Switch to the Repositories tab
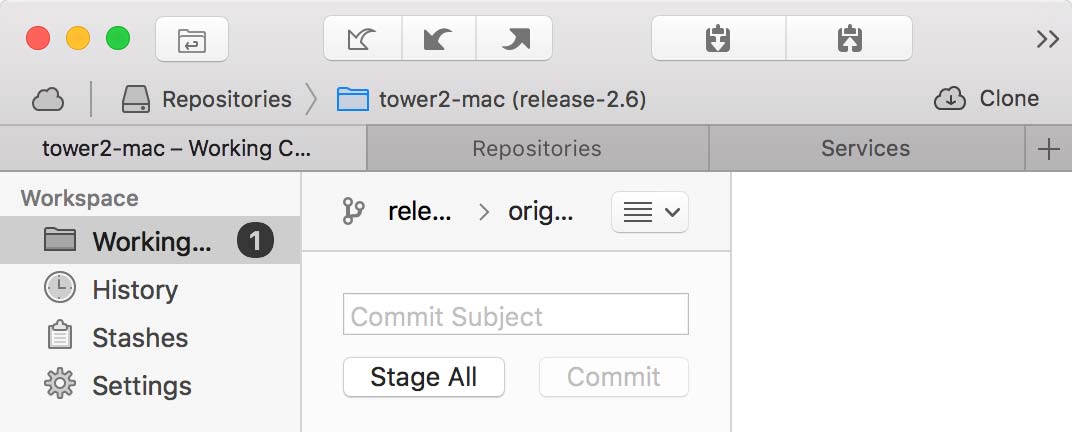1072x432 pixels. (537, 149)
